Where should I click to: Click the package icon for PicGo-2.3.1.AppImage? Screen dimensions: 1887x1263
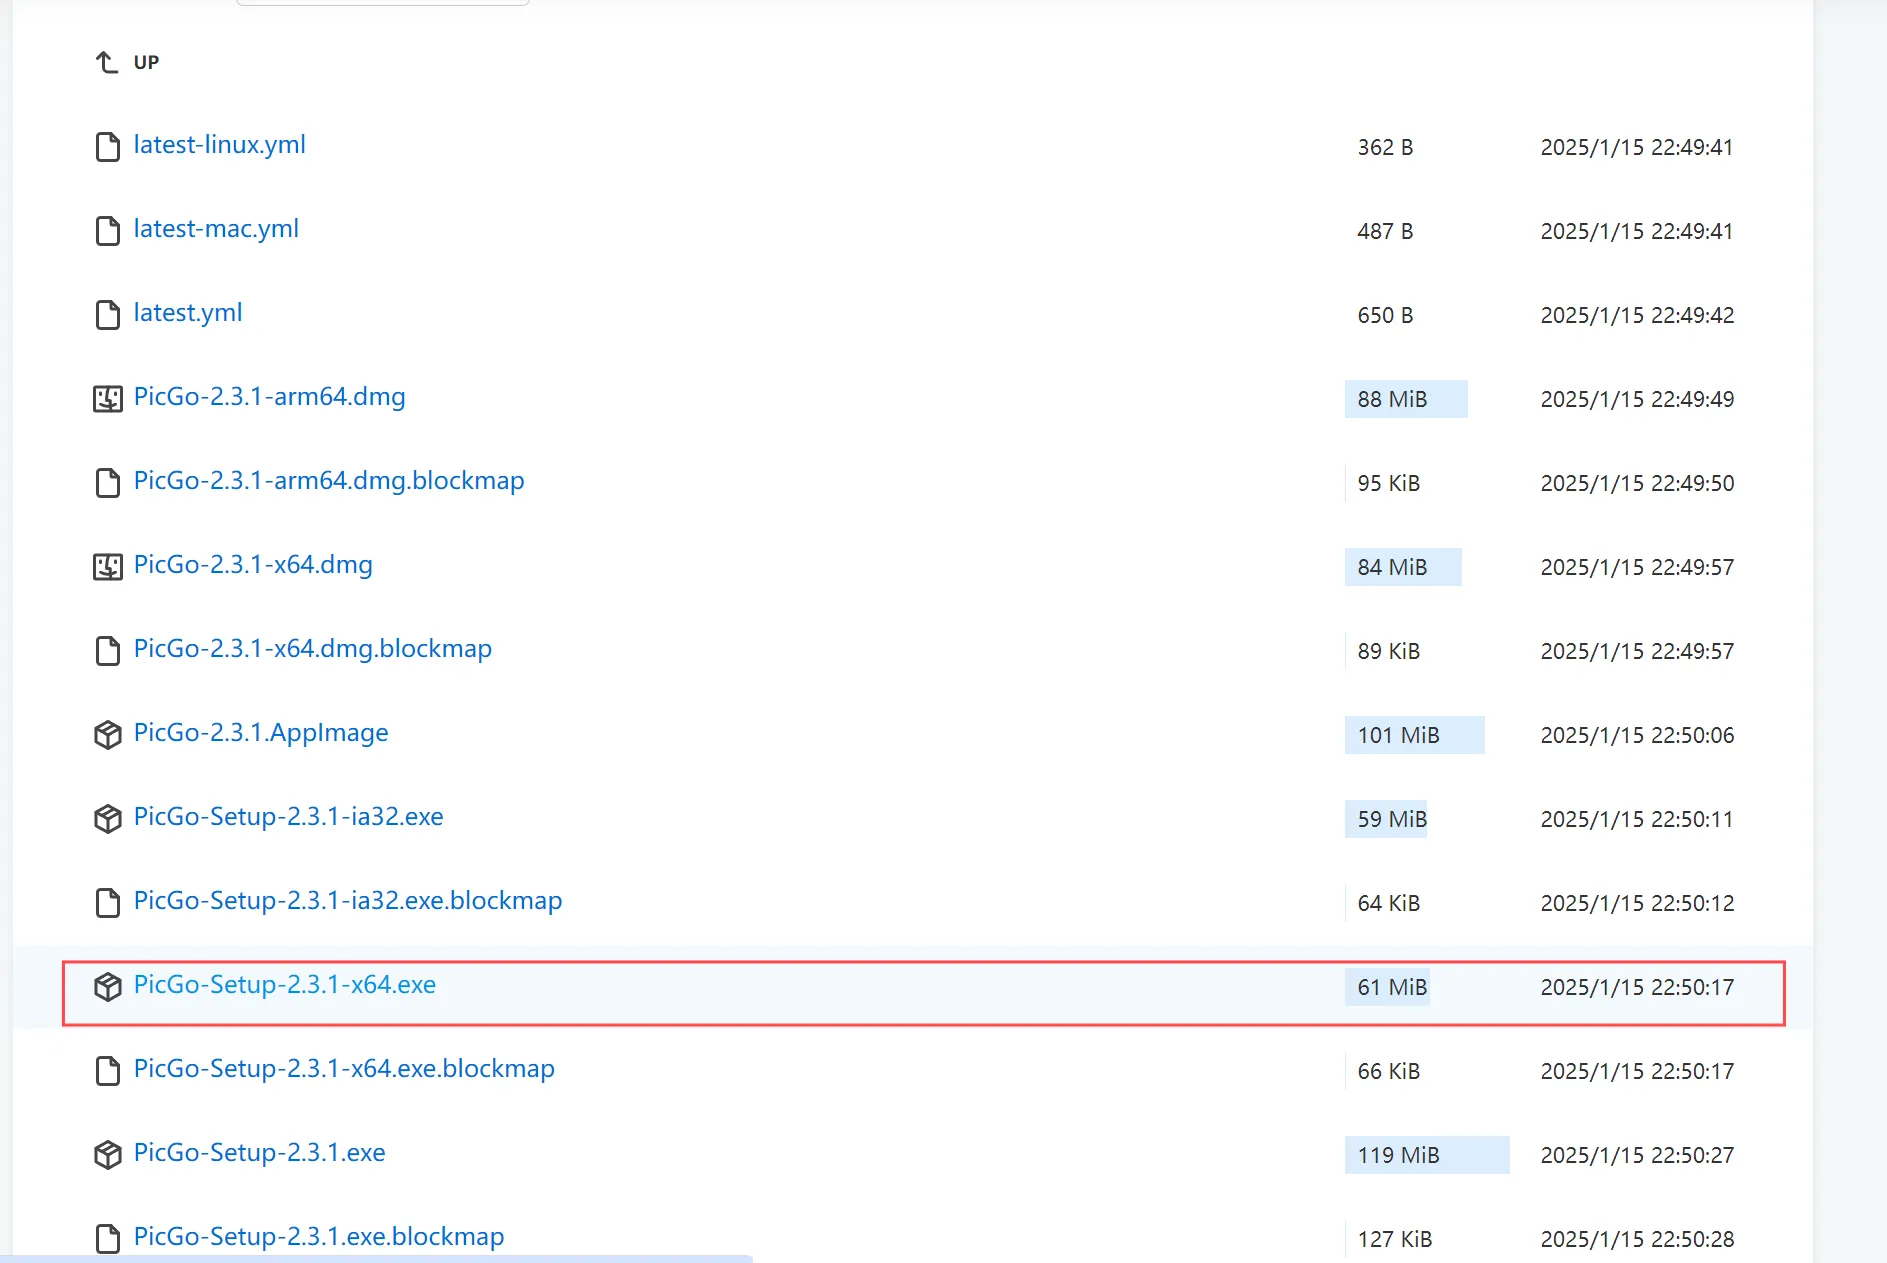click(x=107, y=735)
